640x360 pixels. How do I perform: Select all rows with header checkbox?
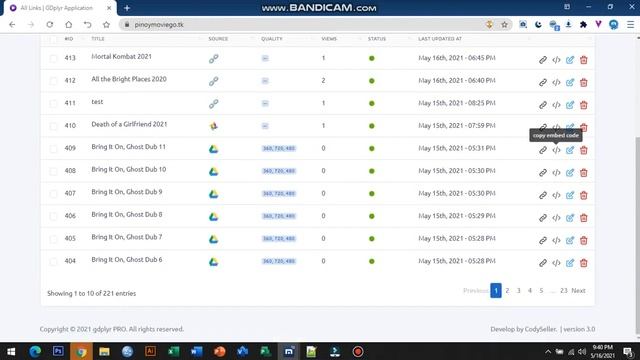(x=53, y=39)
